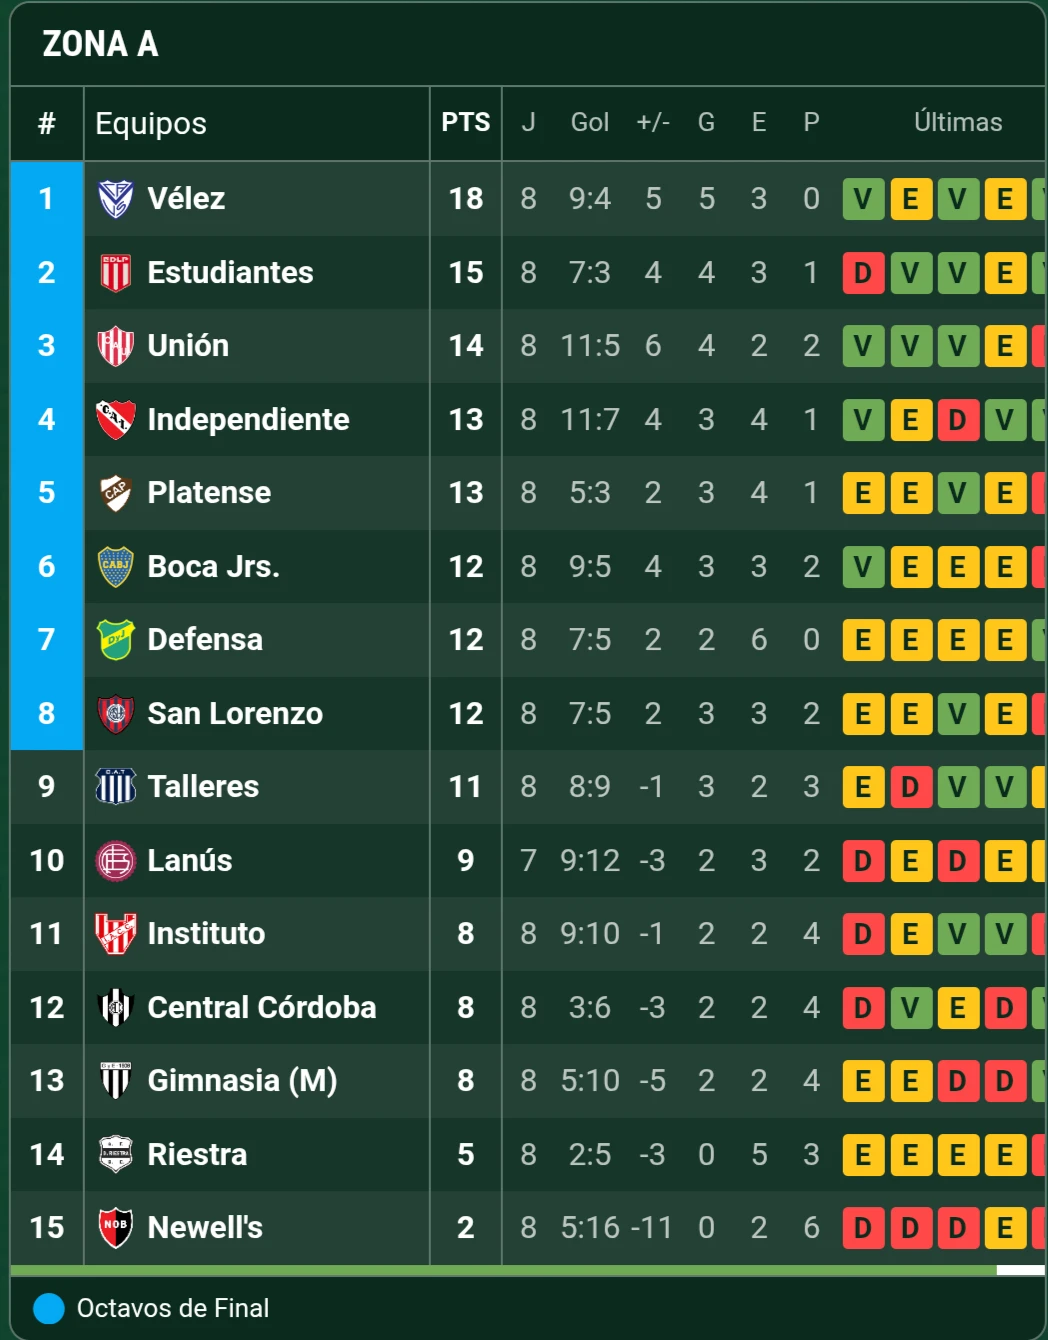Open the Platense team link
The width and height of the screenshot is (1048, 1340).
209,493
